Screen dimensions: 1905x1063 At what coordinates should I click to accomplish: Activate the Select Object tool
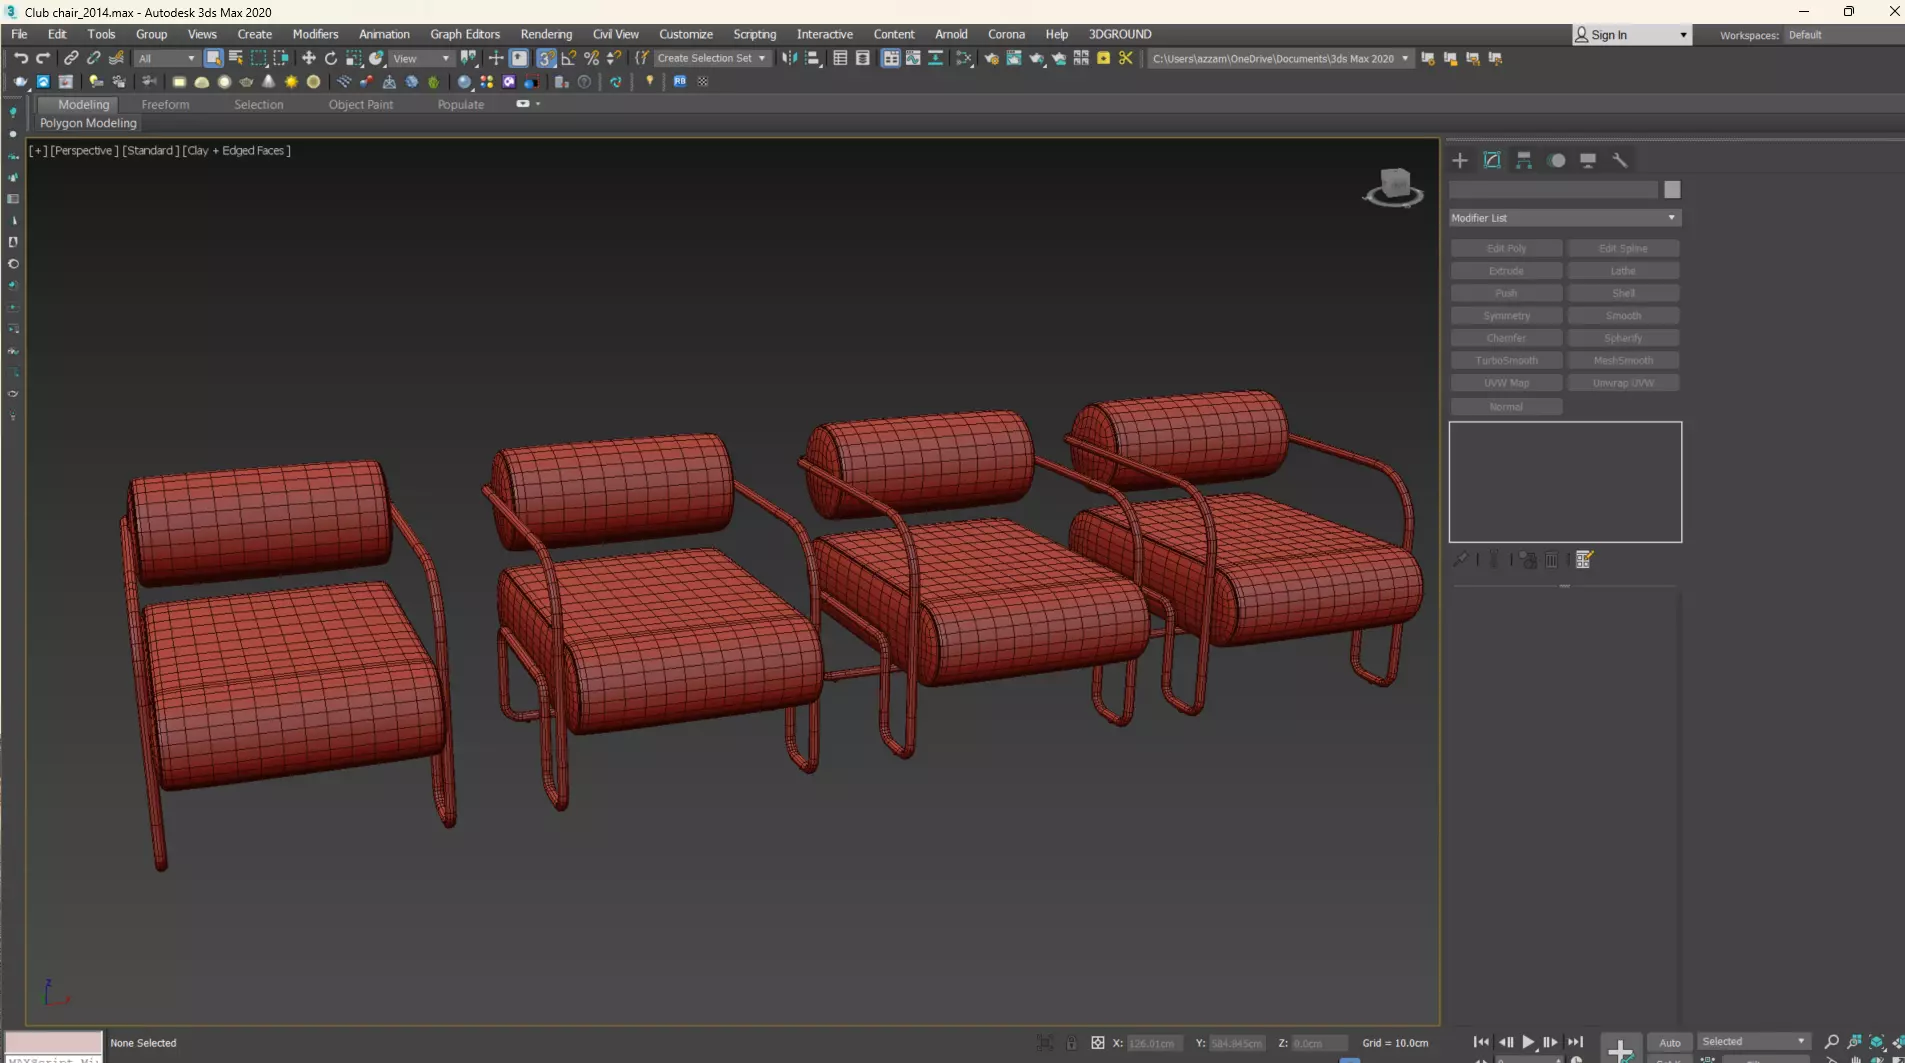click(x=213, y=58)
